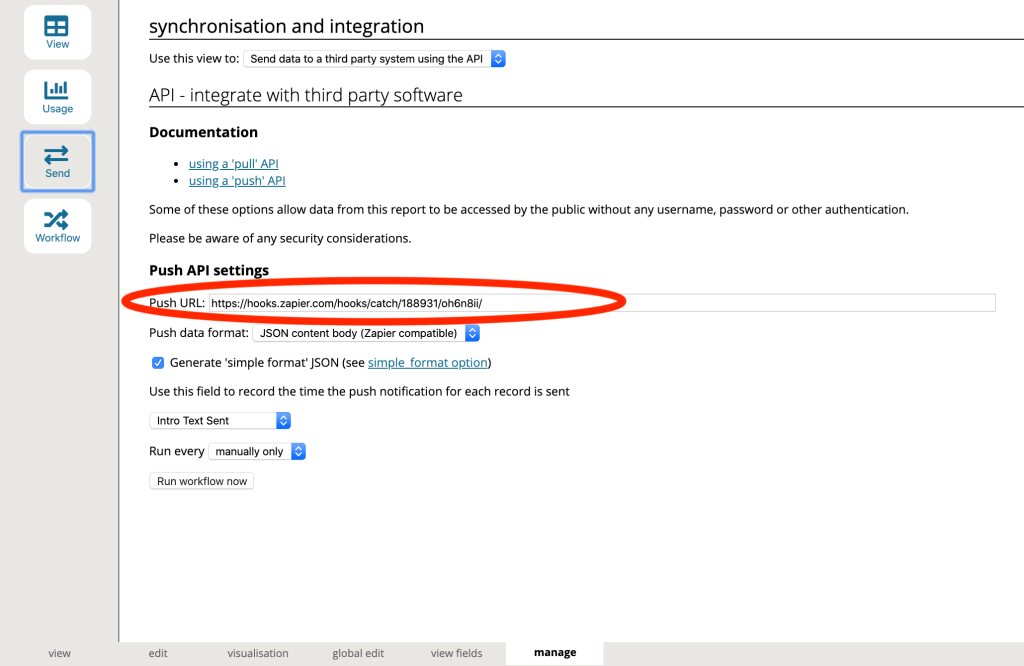Open the Usage chart icon
Screen dimensions: 1024x666
pyautogui.click(x=57, y=97)
